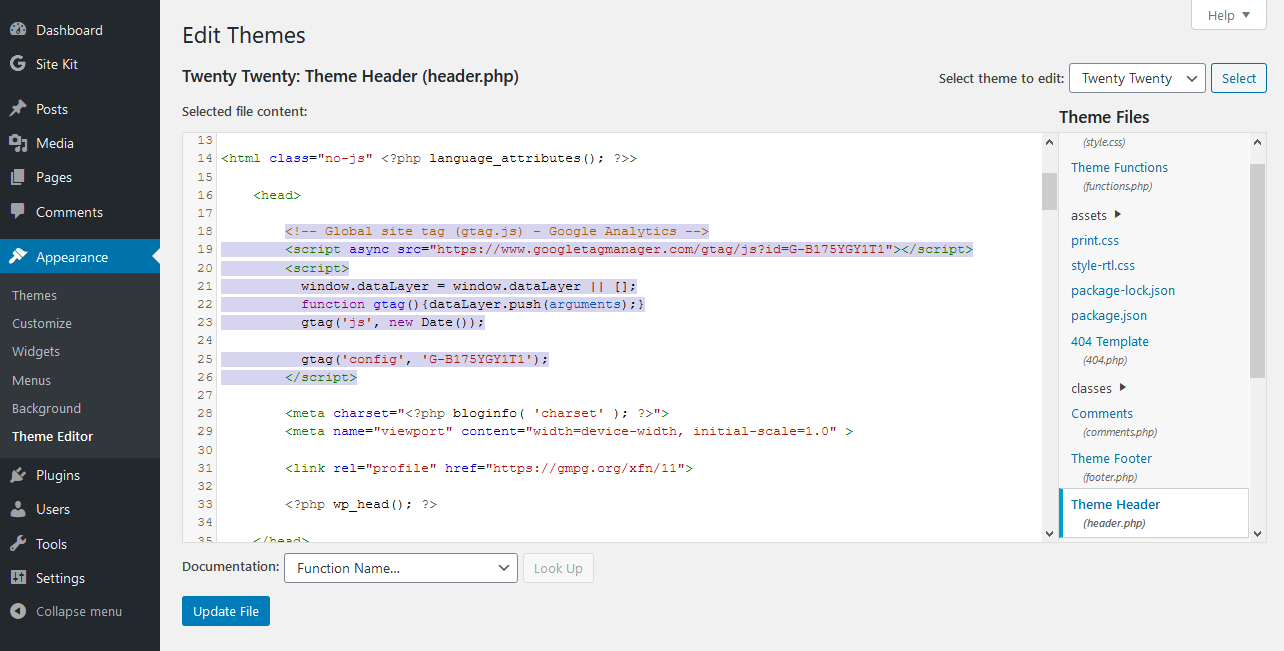Select the Widgets menu entry
1284x651 pixels.
tap(35, 351)
